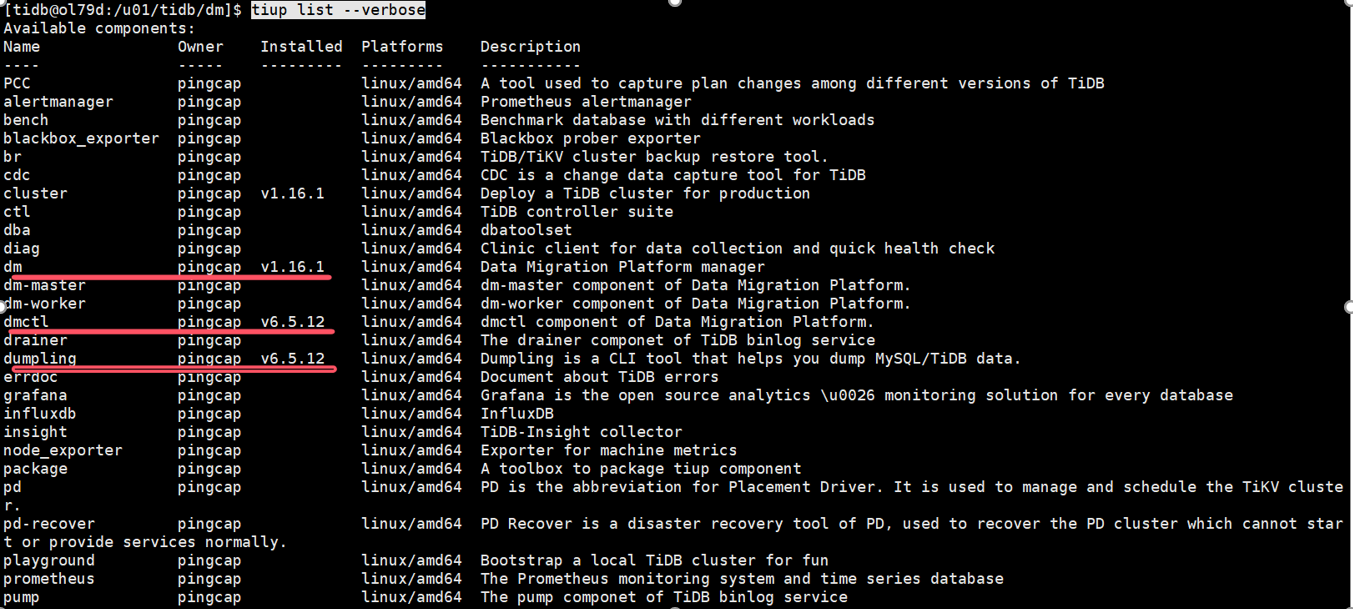Viewport: 1353px width, 609px height.
Task: Select the 'drainer' component name
Action: 35,341
